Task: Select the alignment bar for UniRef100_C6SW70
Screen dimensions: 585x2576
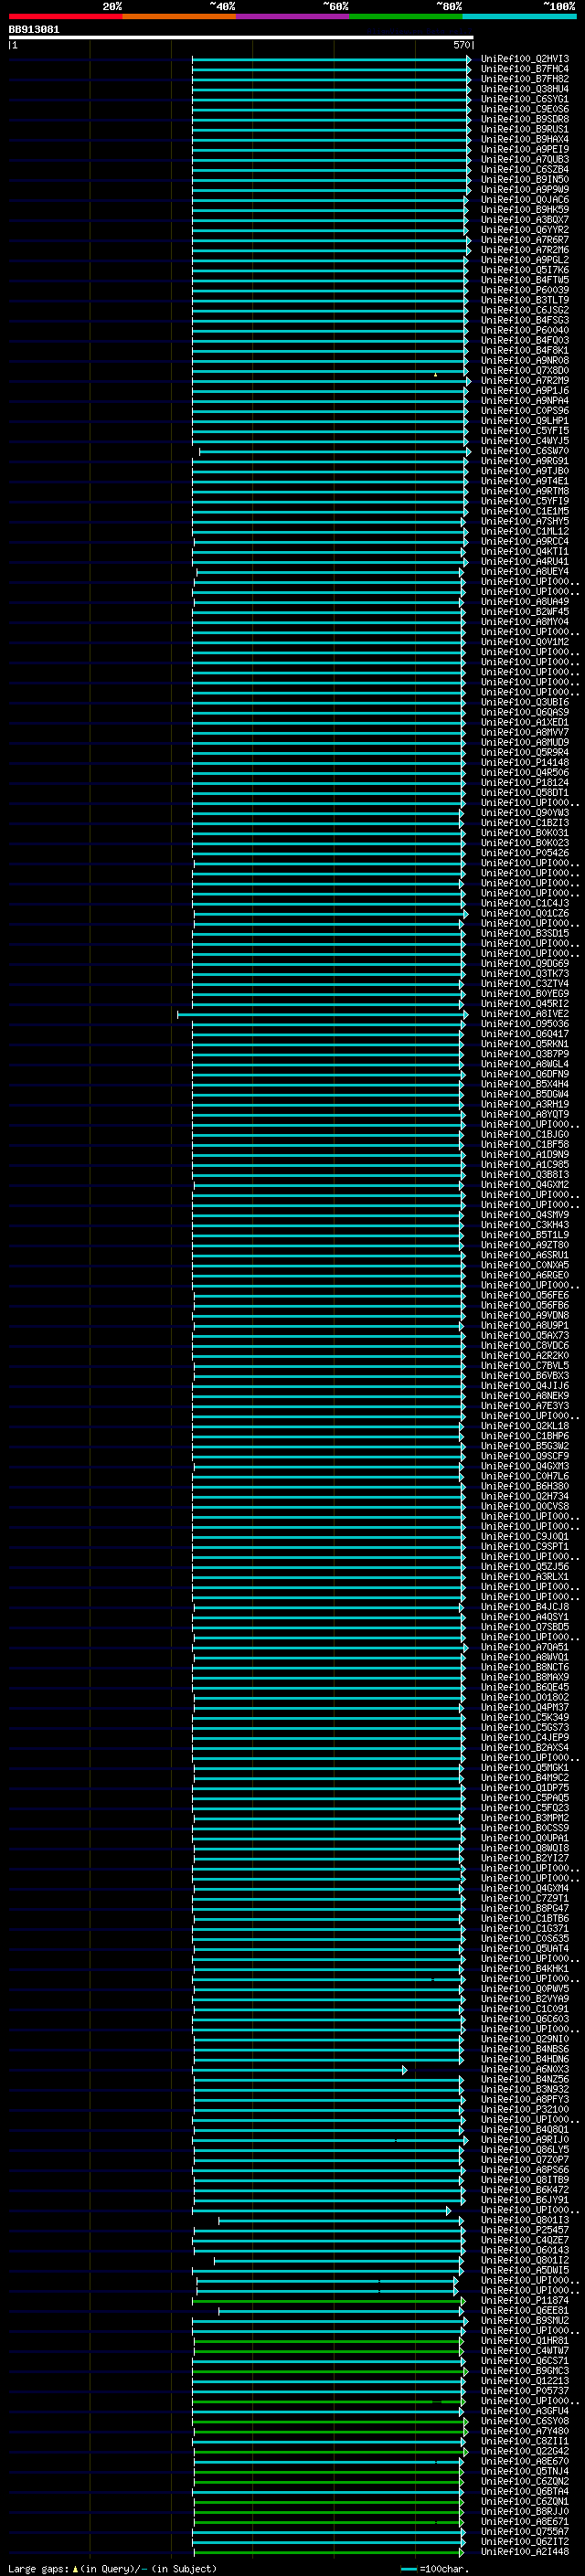Action: coord(335,452)
